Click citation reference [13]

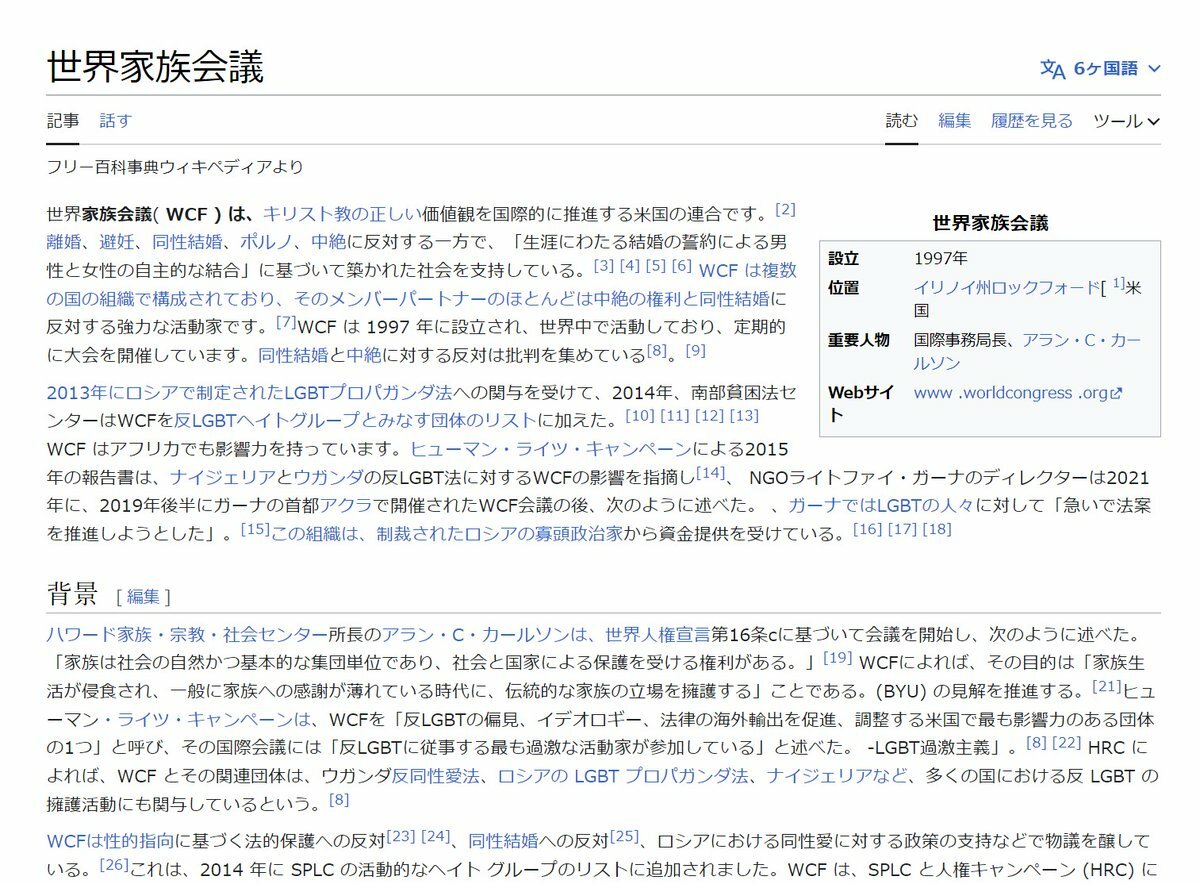[x=745, y=416]
